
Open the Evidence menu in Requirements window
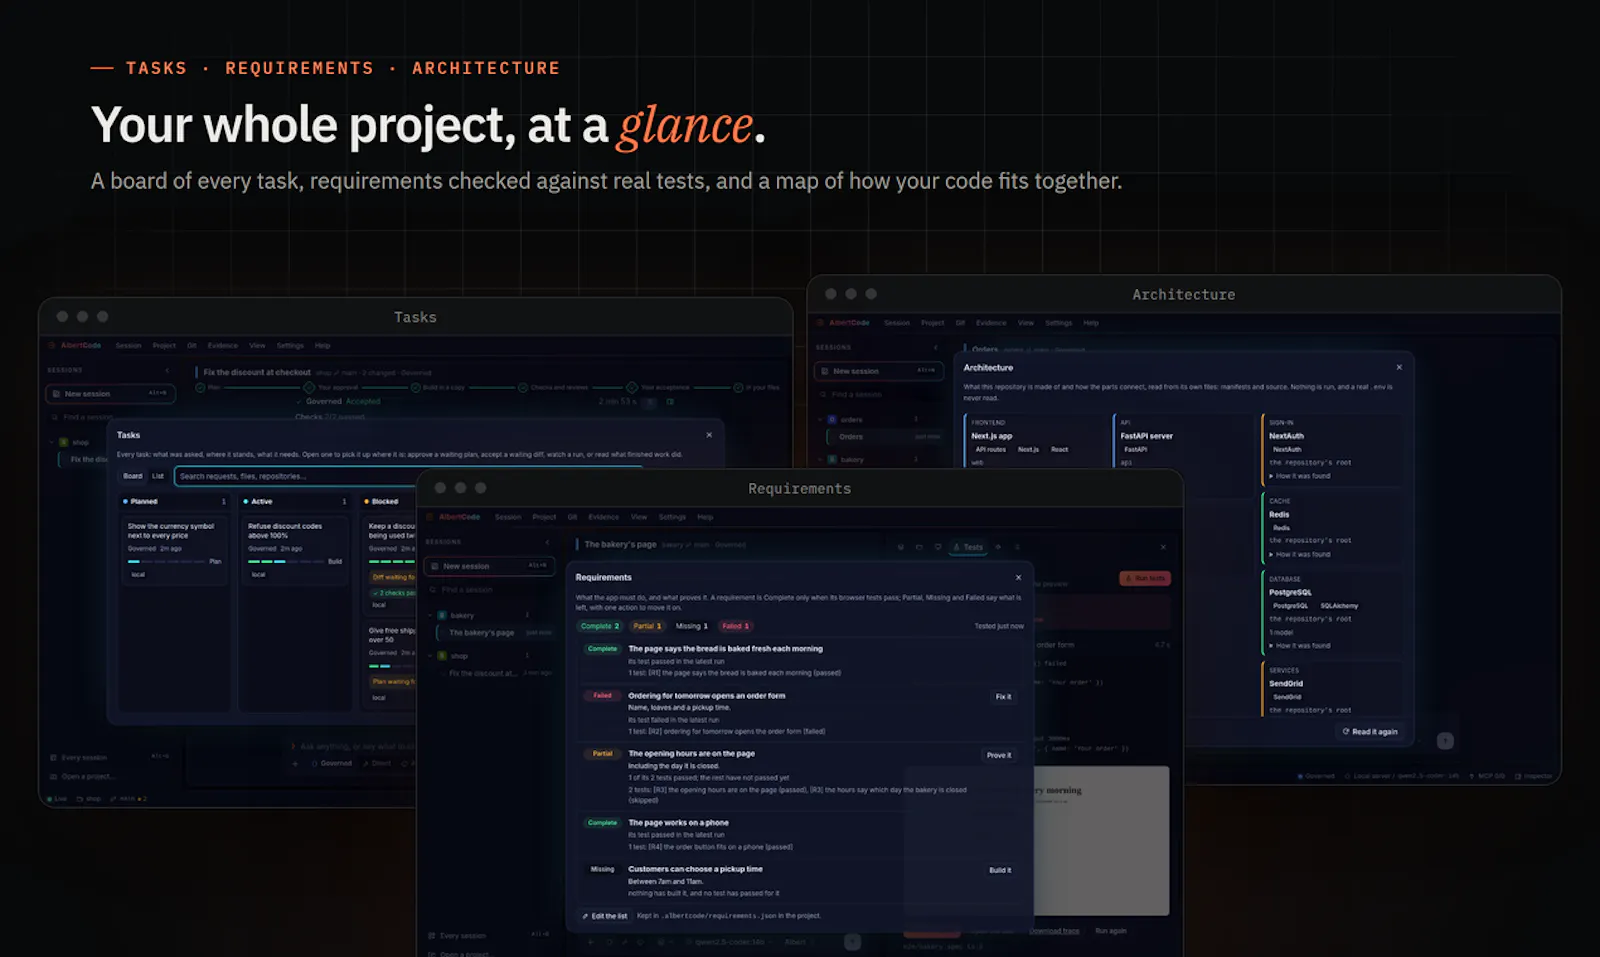[x=603, y=517]
